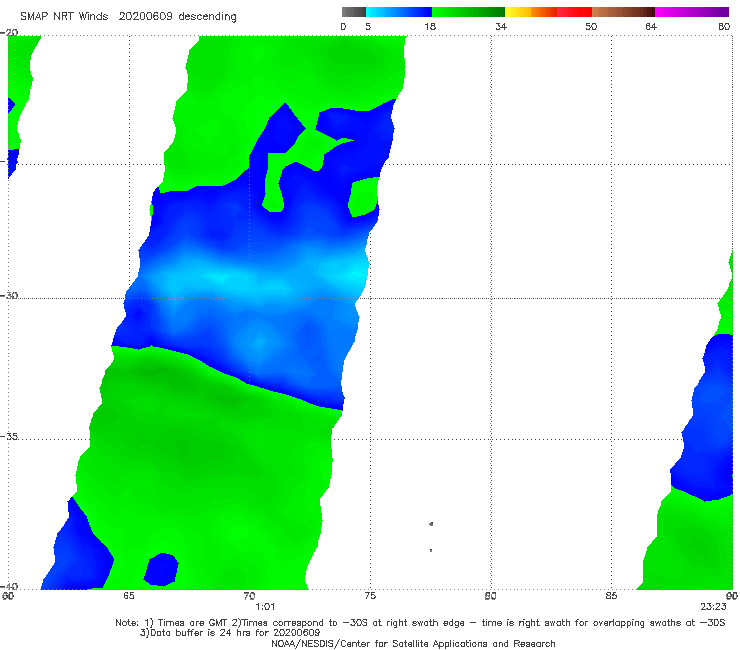Click the latitude label '-30'
Screen dimensions: 740x650
tap(9, 295)
